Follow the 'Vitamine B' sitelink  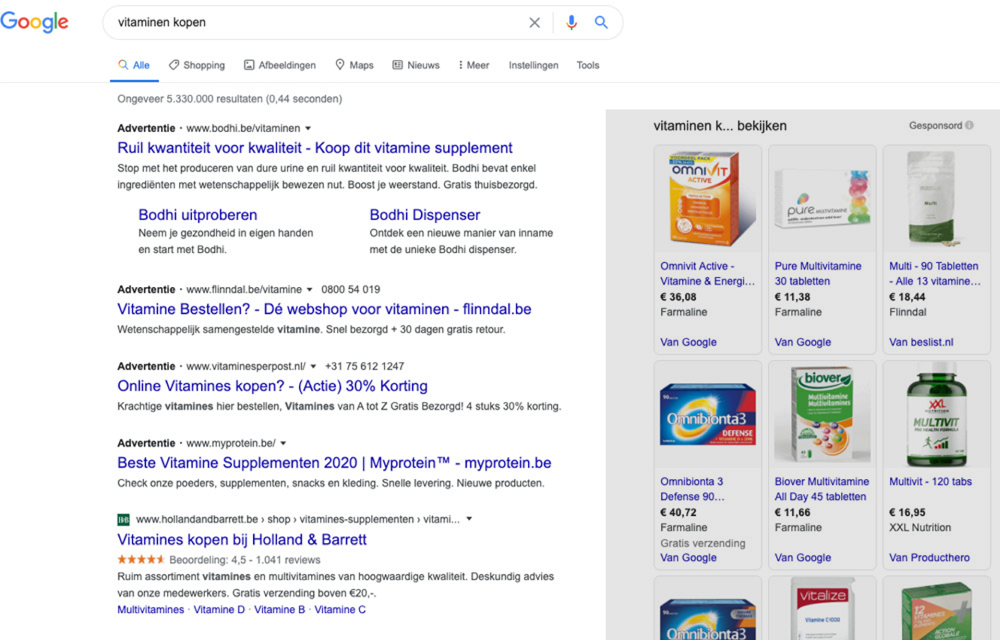[279, 609]
